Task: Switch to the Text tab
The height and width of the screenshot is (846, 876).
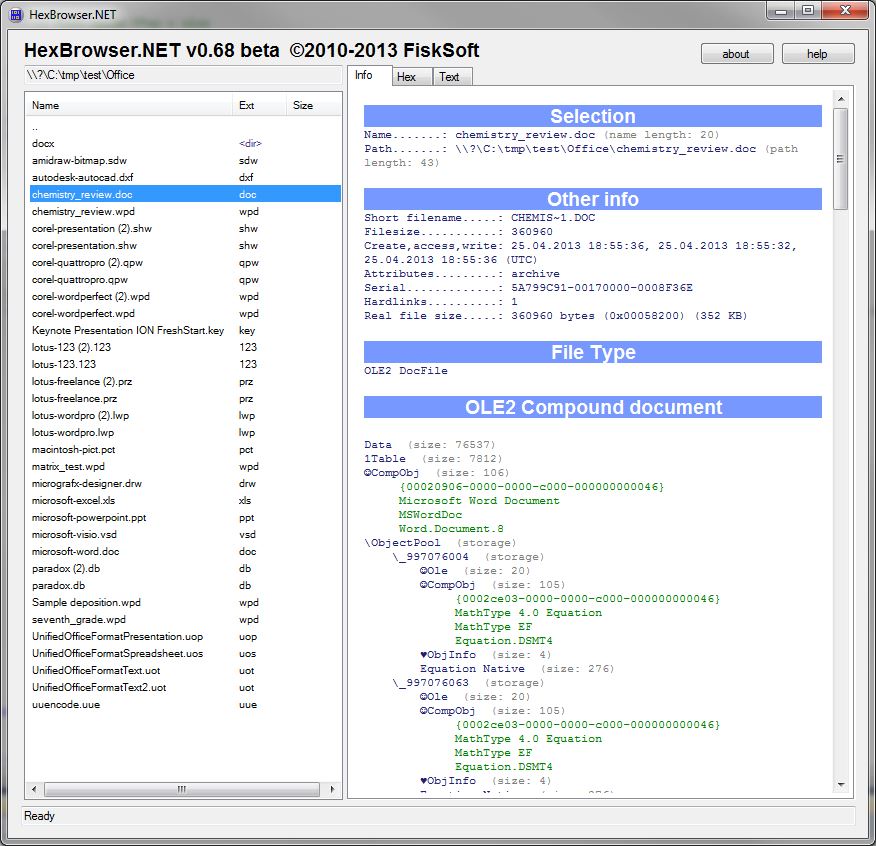Action: tap(453, 77)
